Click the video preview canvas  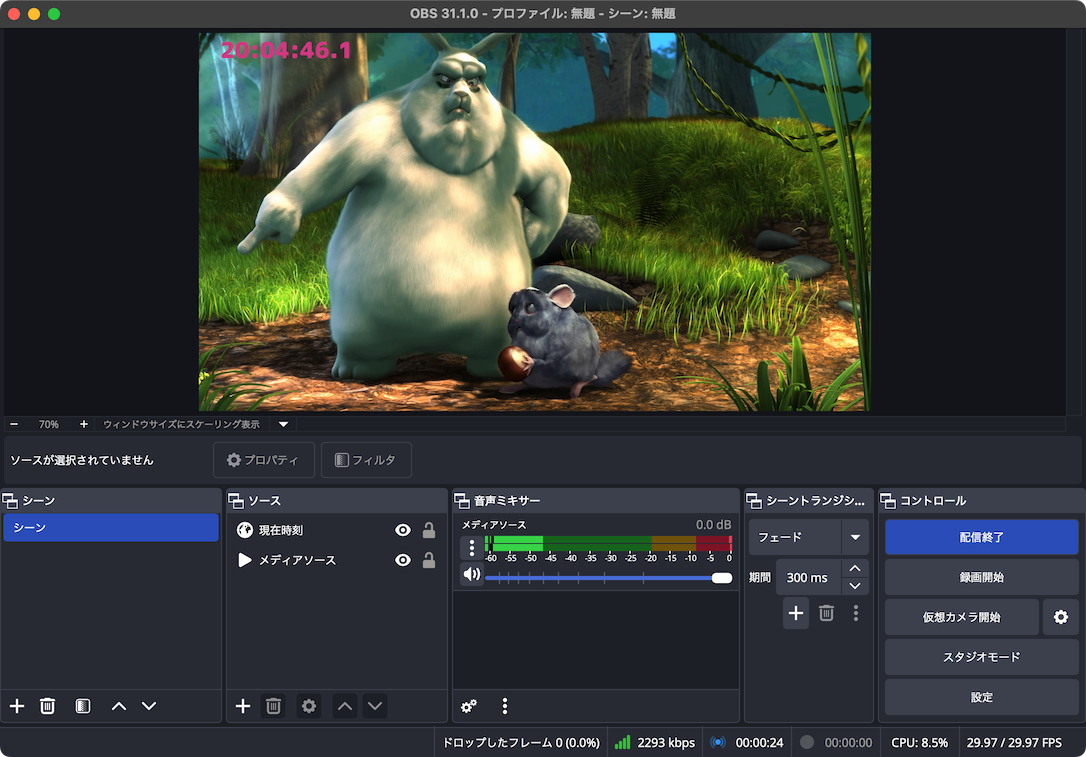pos(535,222)
